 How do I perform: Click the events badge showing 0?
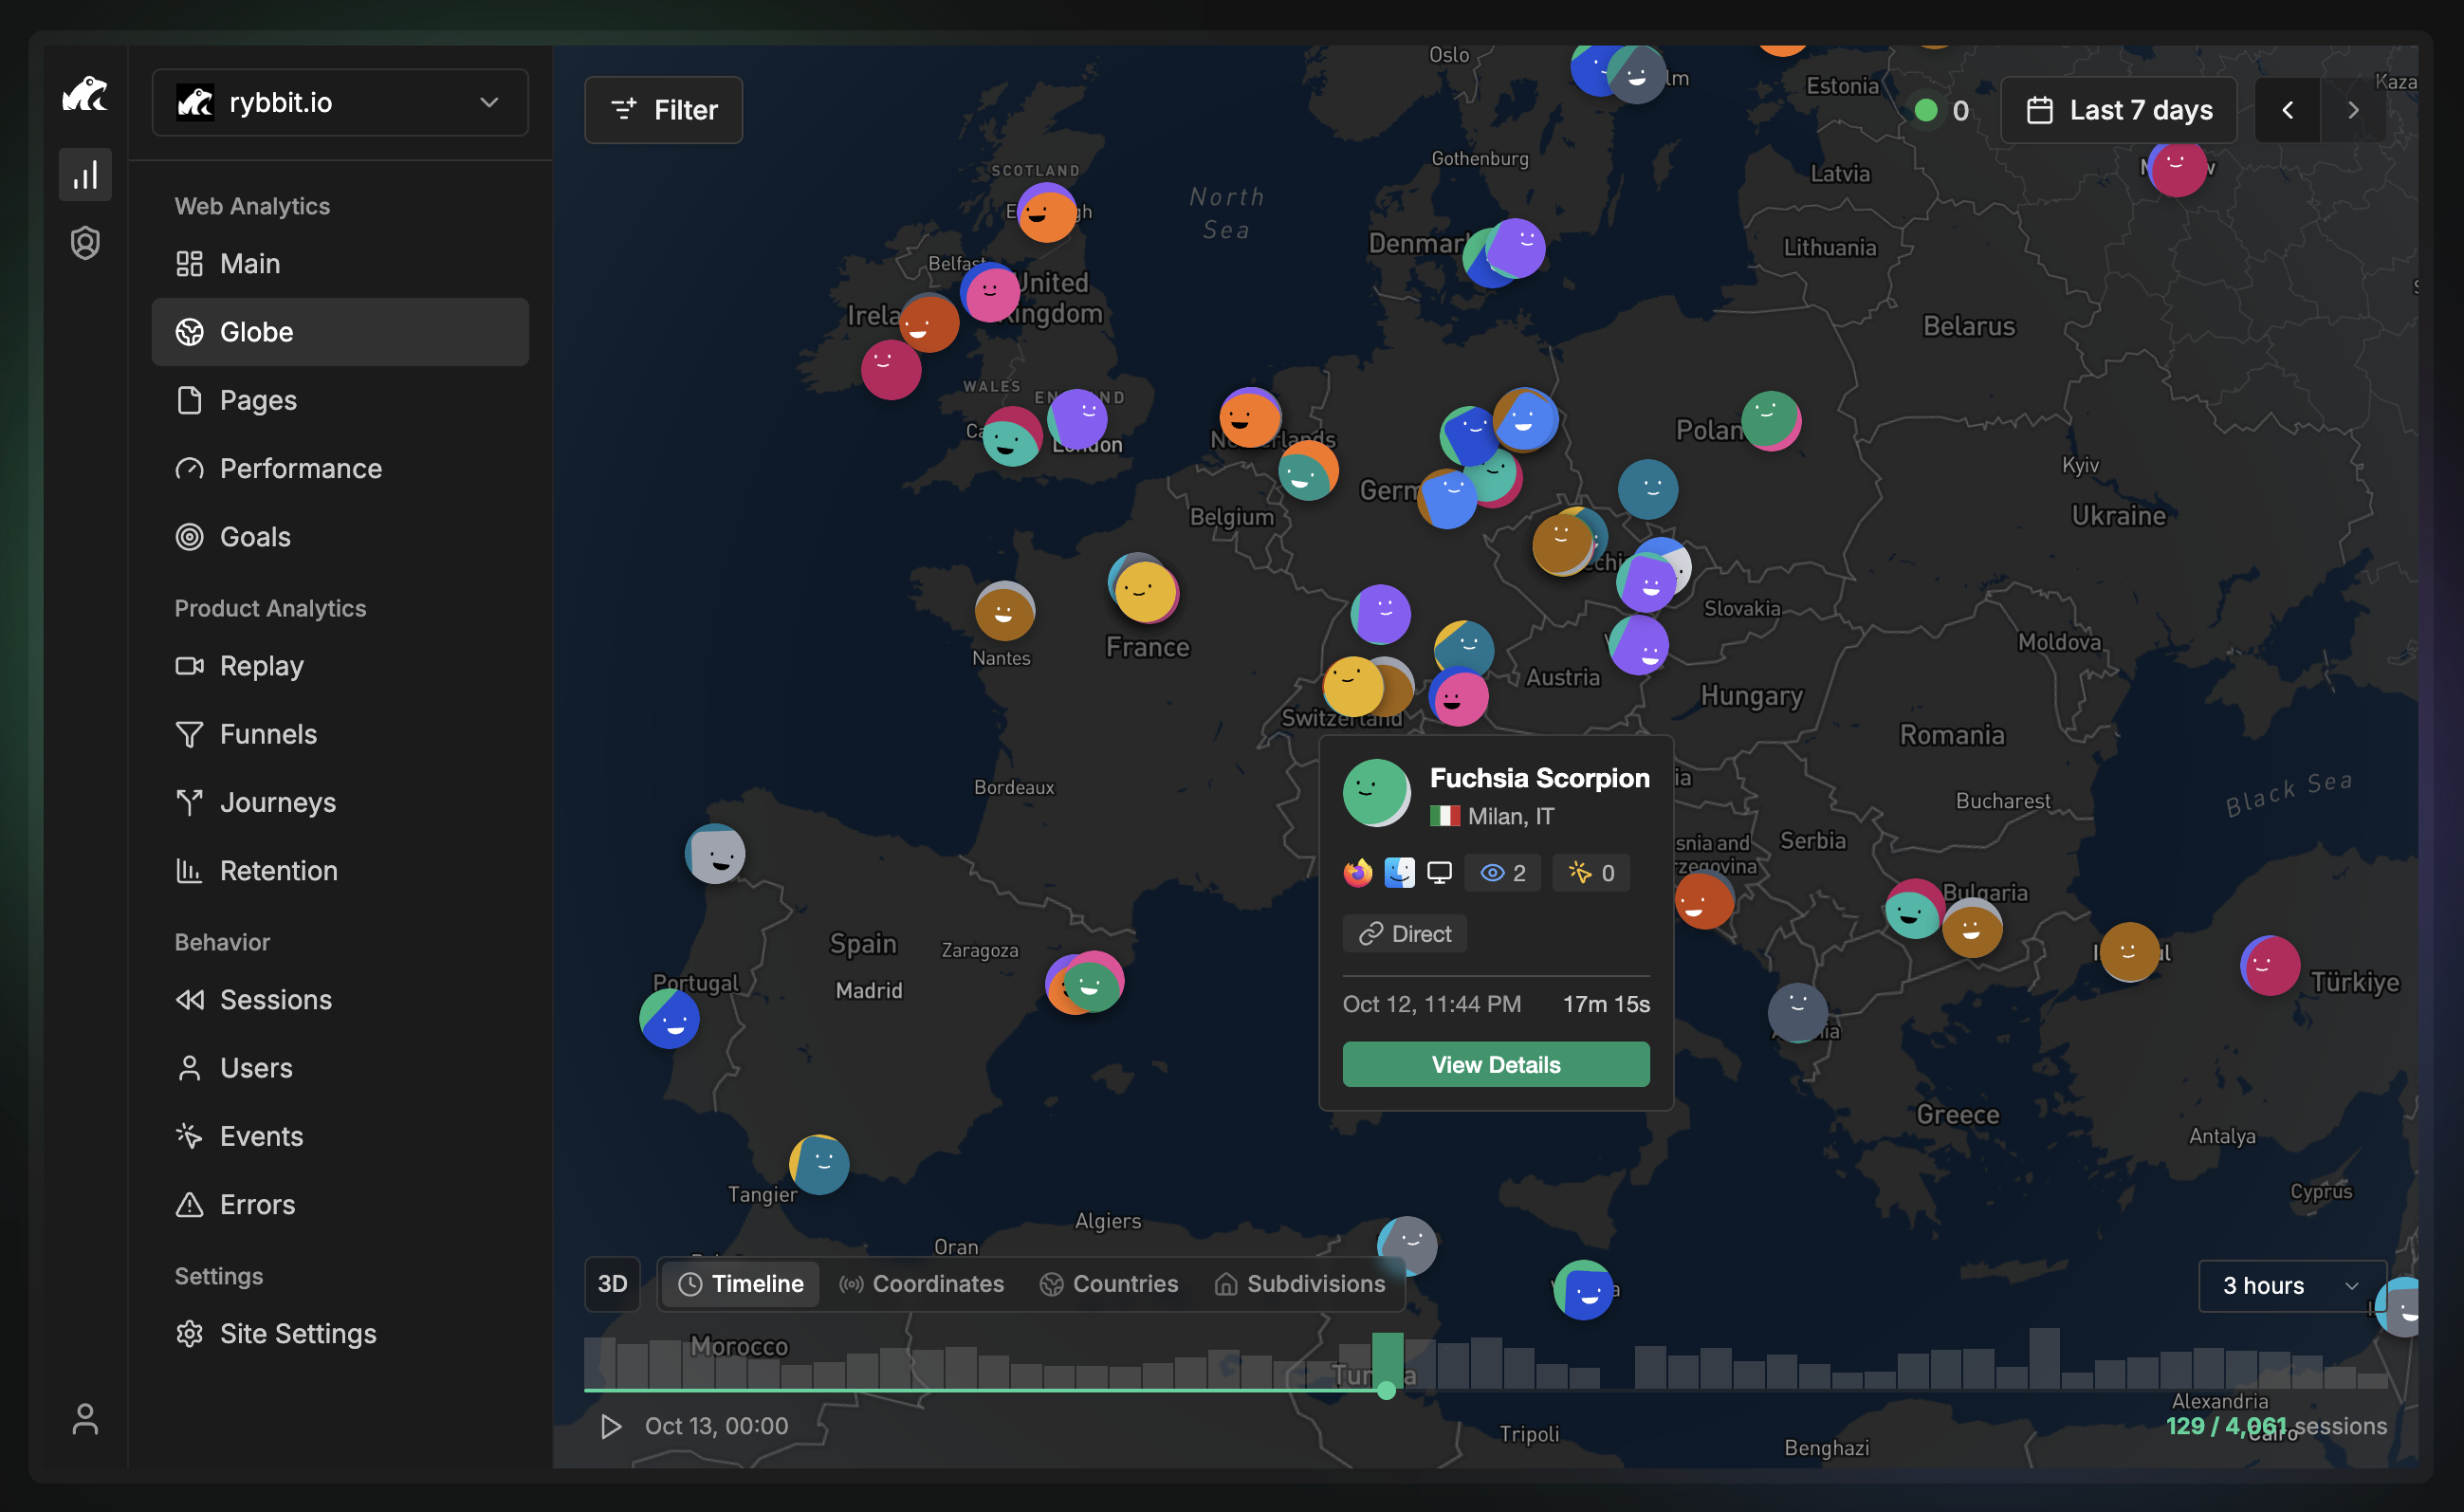tap(1591, 873)
